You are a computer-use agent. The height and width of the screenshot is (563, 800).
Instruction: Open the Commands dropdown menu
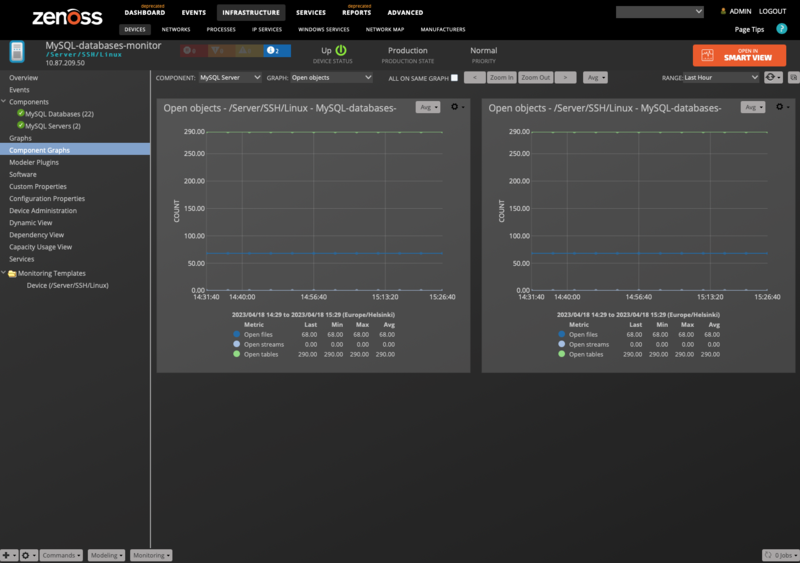pos(61,555)
